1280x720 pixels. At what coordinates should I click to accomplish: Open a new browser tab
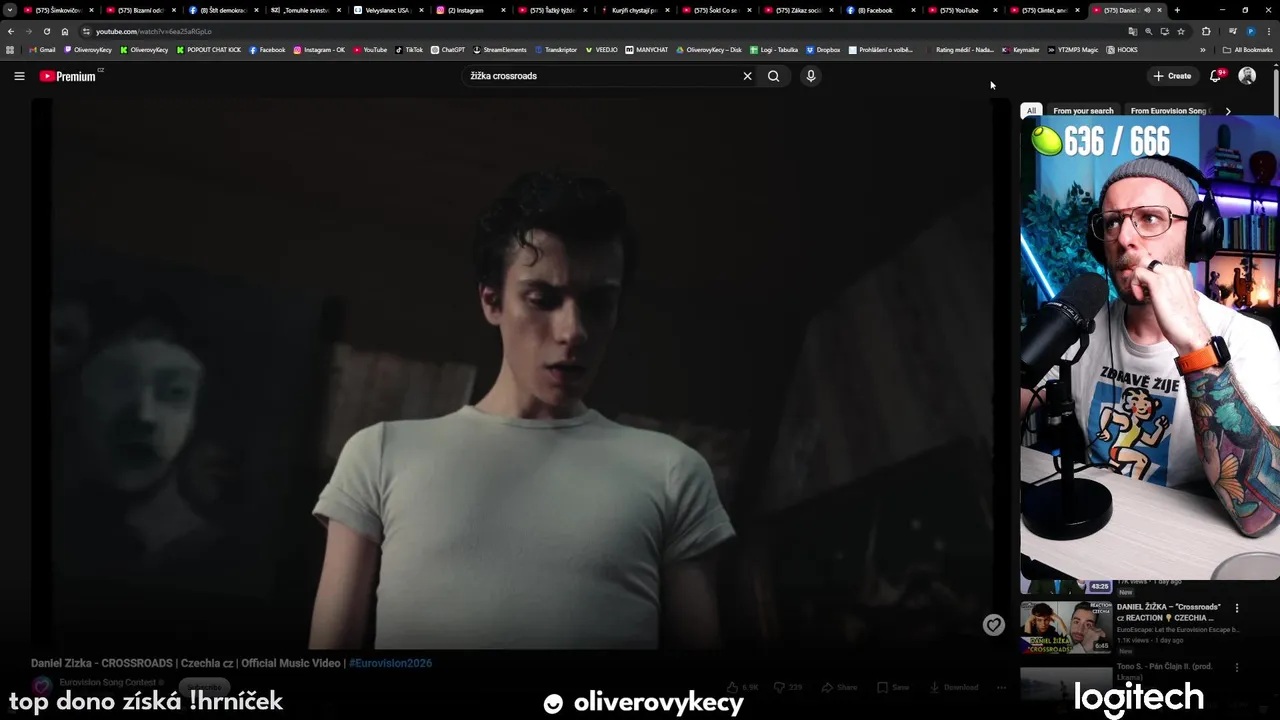(1177, 10)
